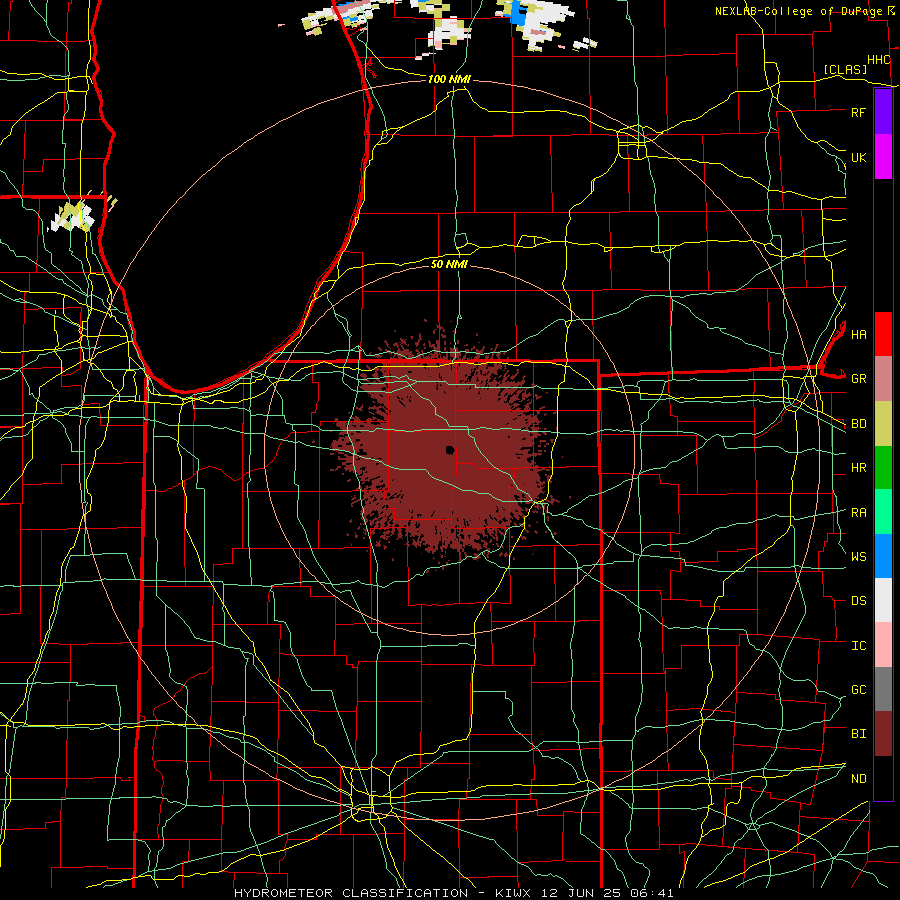This screenshot has height=900, width=900.
Task: Click the BI dark red legend swatch
Action: [883, 734]
